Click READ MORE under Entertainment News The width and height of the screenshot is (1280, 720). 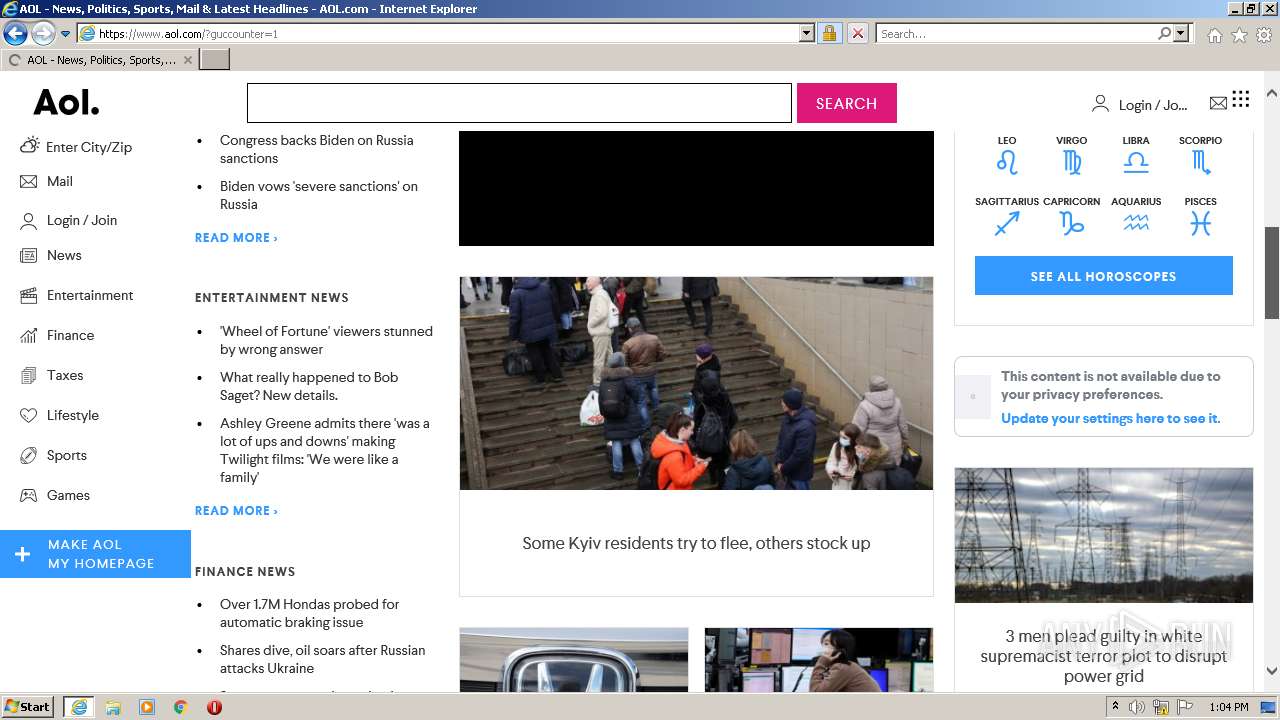(236, 510)
